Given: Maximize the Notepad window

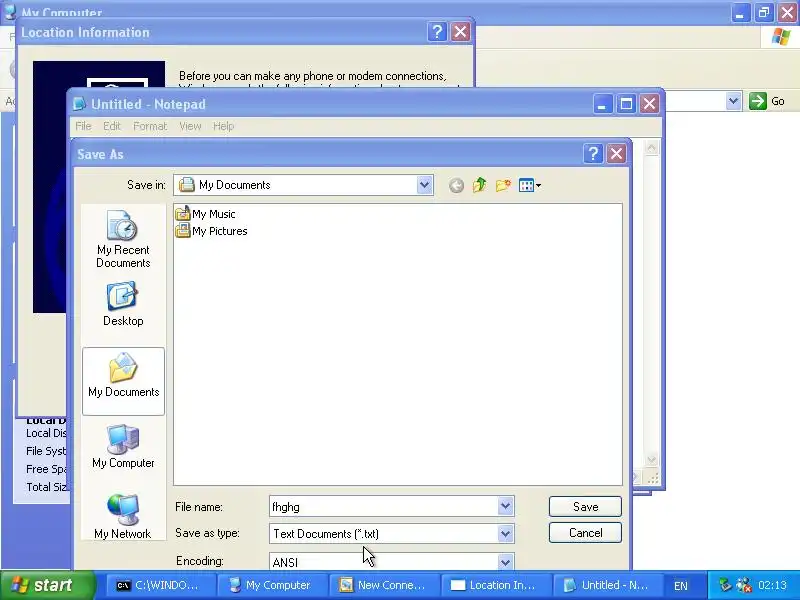Looking at the screenshot, I should coord(626,104).
